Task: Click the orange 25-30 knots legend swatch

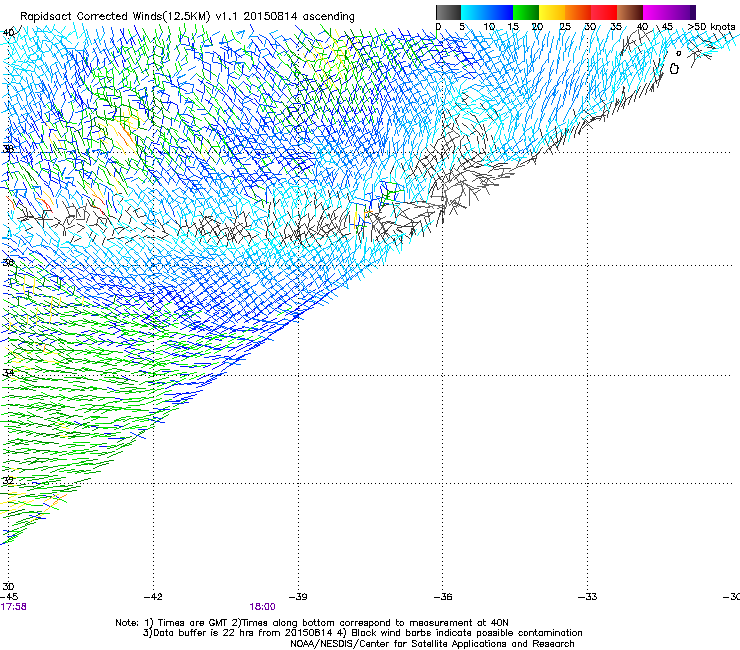Action: tap(578, 12)
